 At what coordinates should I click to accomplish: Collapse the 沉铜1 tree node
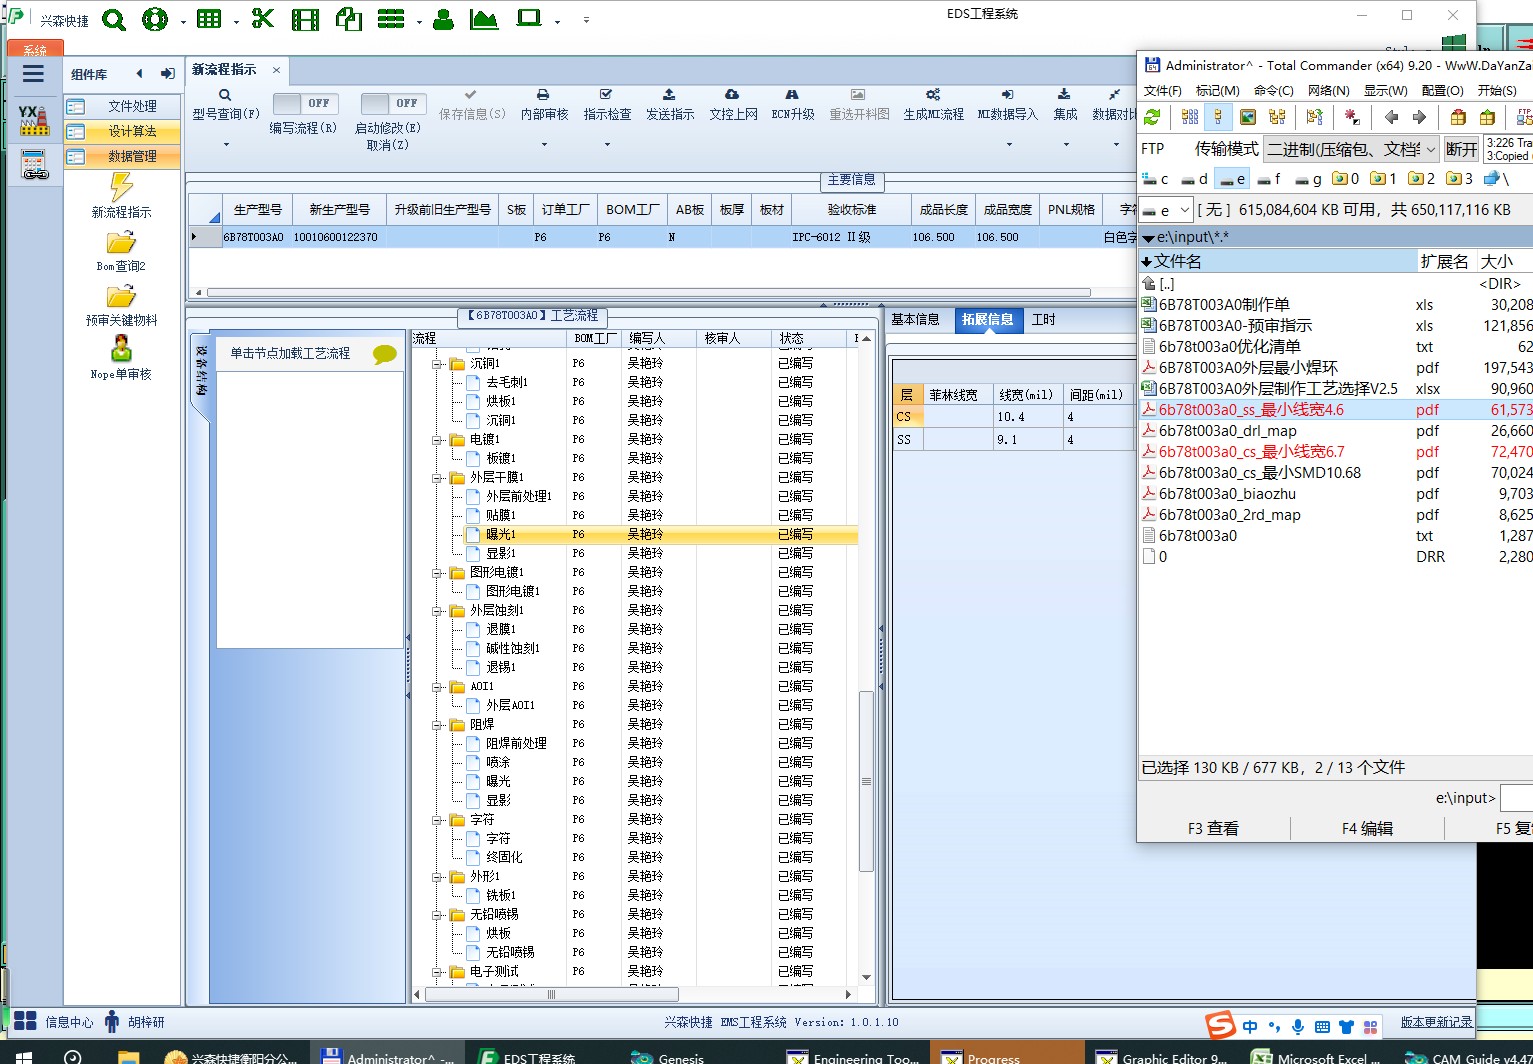pyautogui.click(x=437, y=364)
